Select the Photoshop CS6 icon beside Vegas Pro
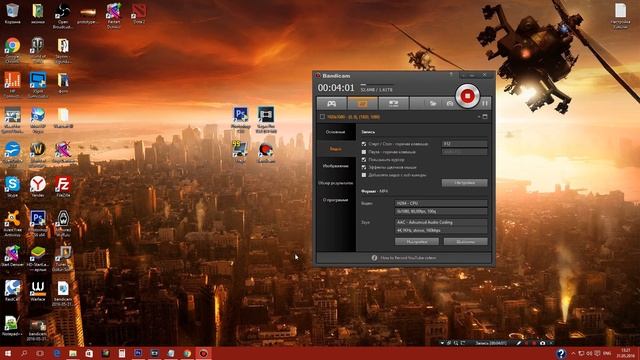640x360 pixels. pyautogui.click(x=240, y=120)
